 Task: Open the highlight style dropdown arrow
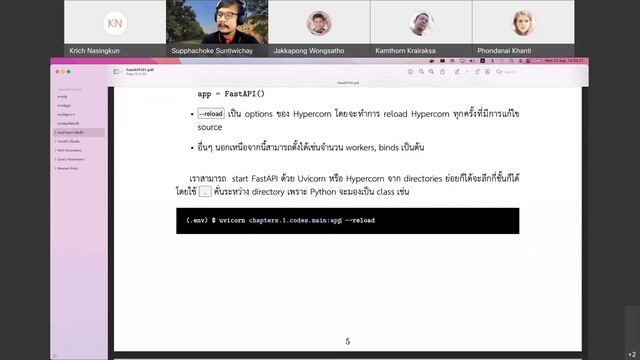467,72
